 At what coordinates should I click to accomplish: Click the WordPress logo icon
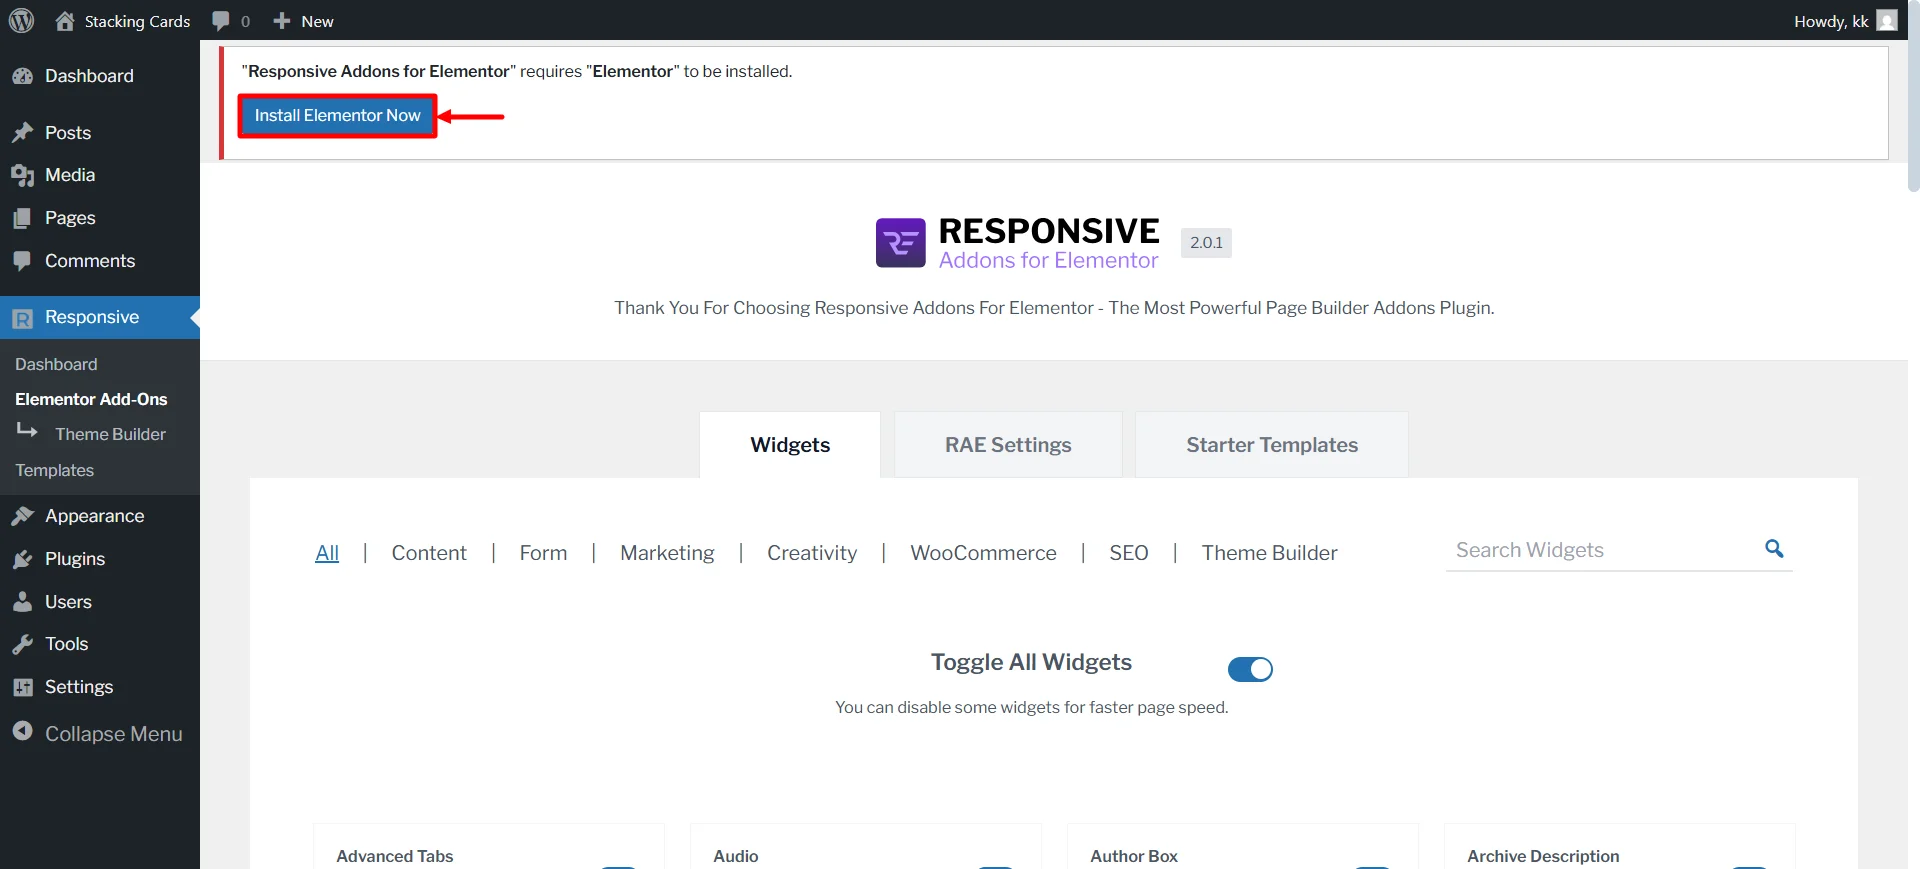pyautogui.click(x=21, y=20)
